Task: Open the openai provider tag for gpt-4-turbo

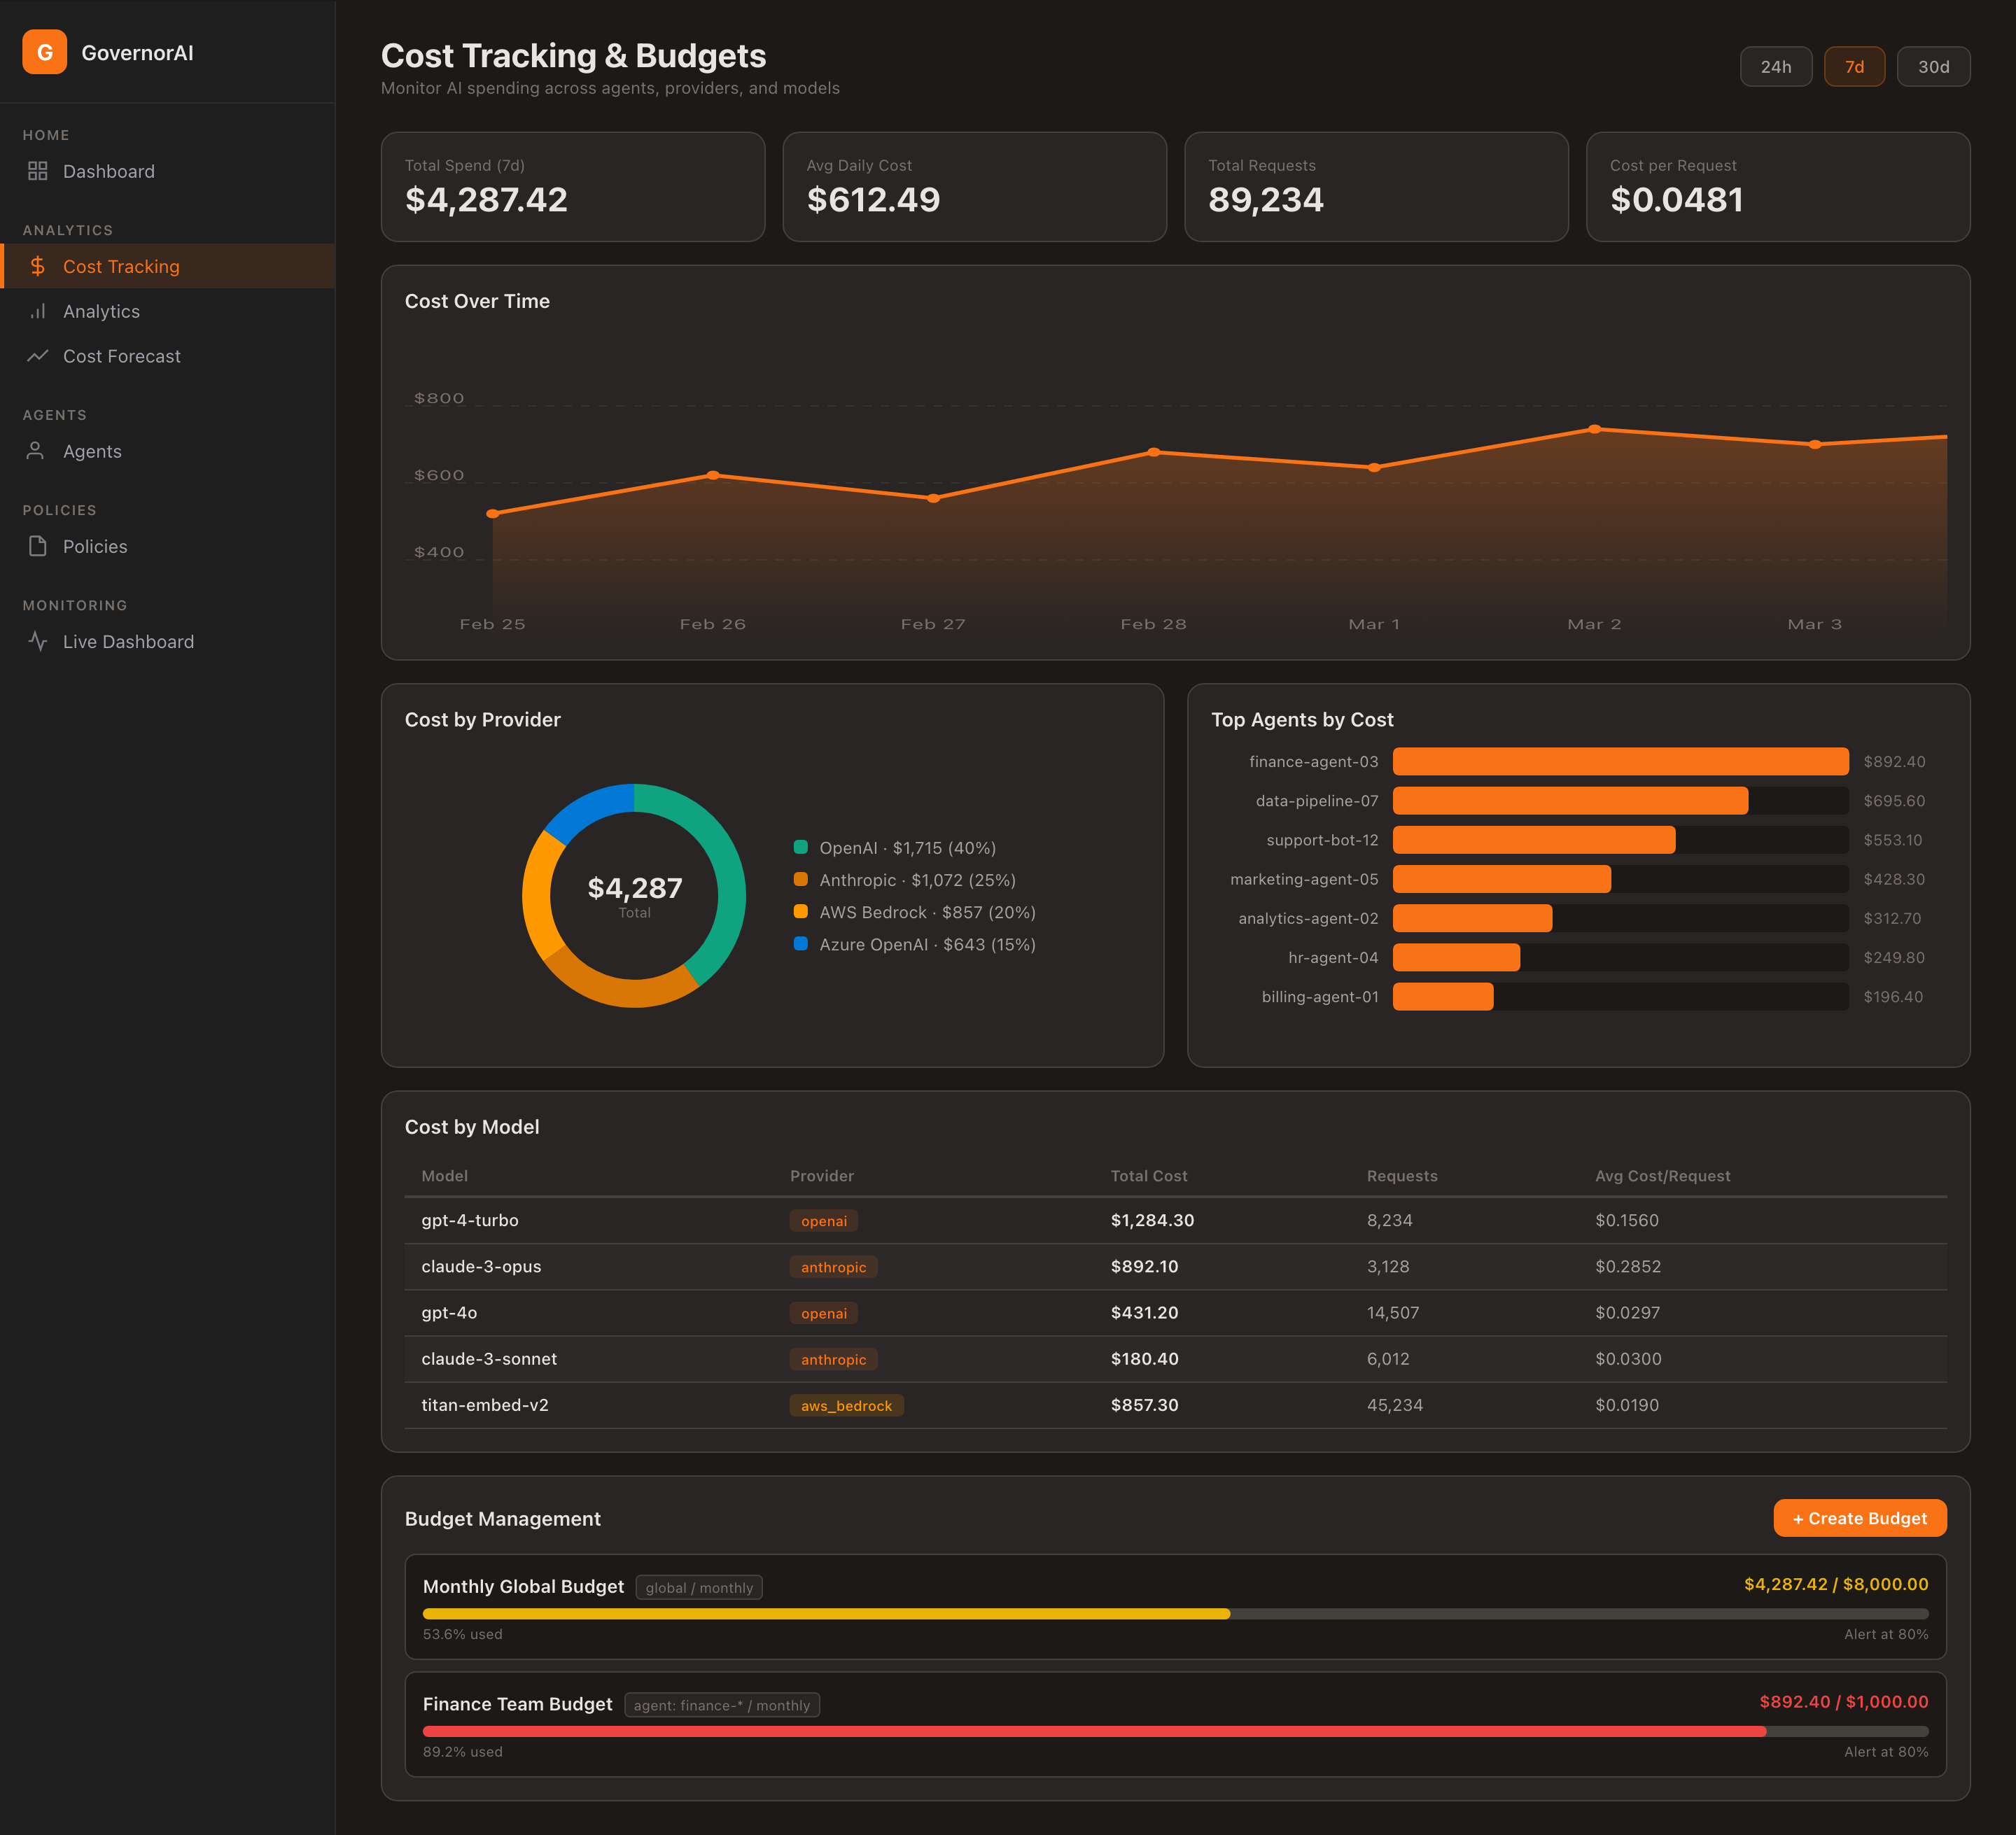Action: 823,1220
